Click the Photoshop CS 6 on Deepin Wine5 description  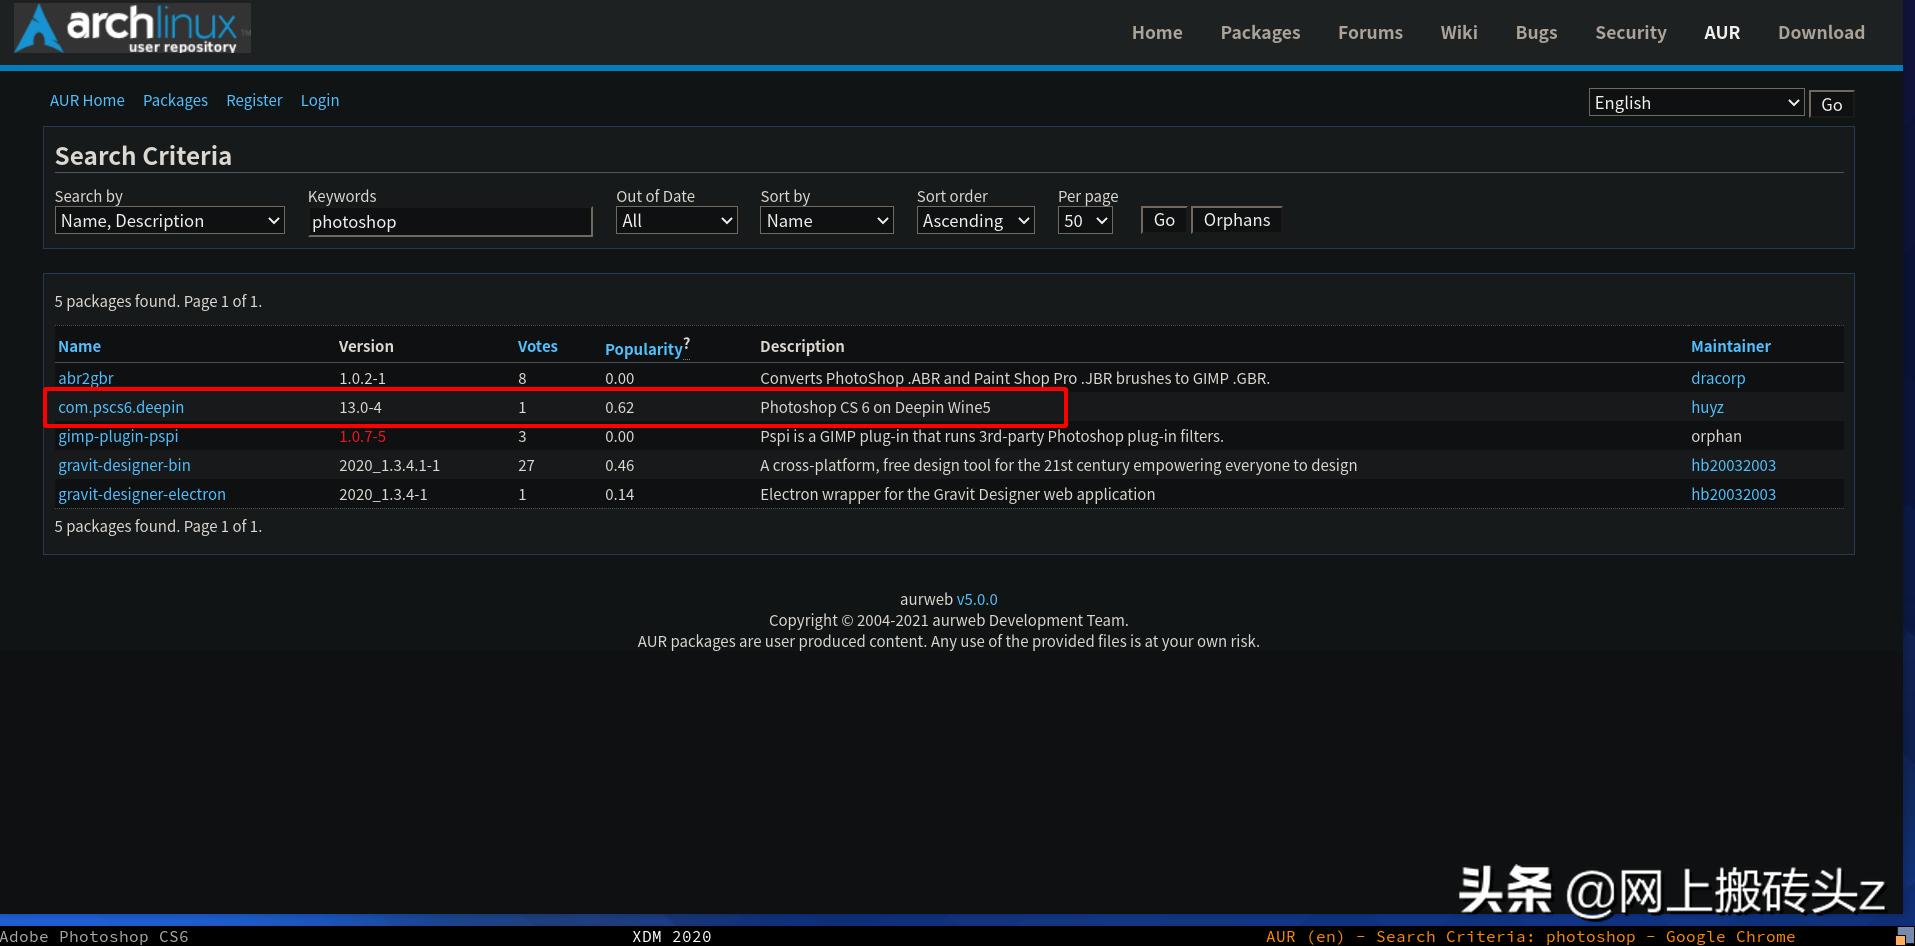pos(875,407)
